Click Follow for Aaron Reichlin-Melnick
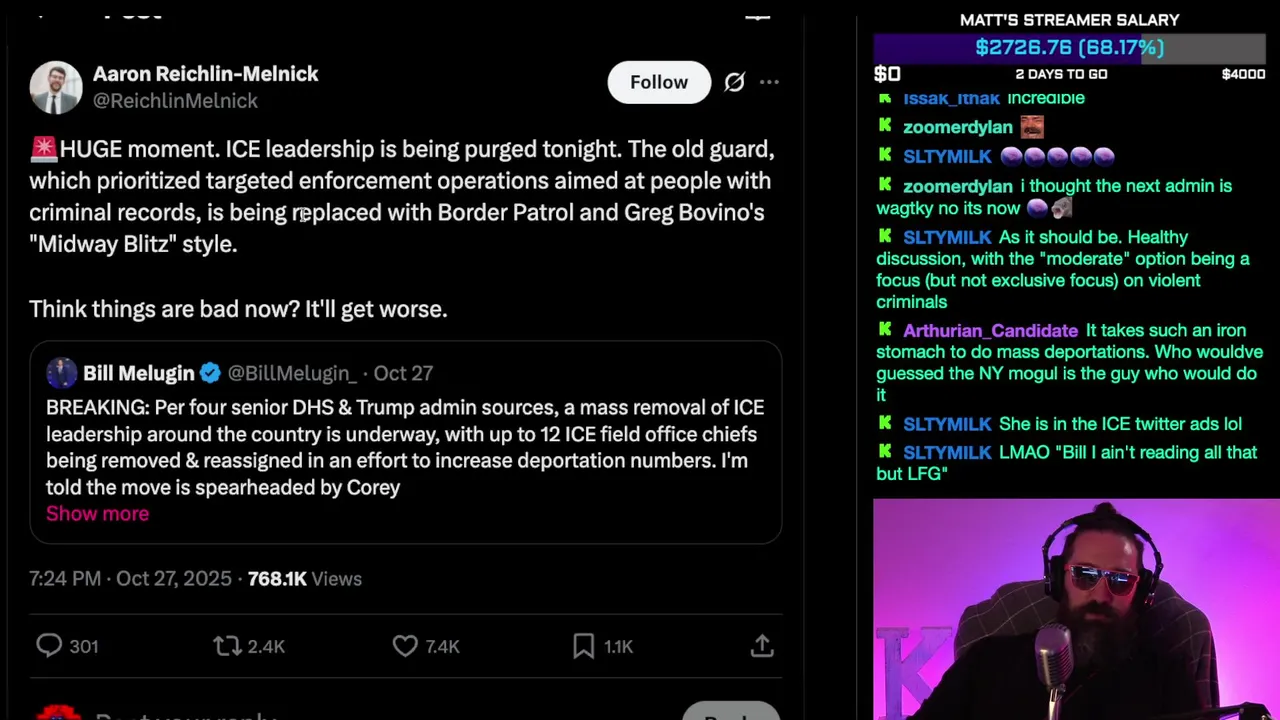The width and height of the screenshot is (1280, 720). [659, 82]
